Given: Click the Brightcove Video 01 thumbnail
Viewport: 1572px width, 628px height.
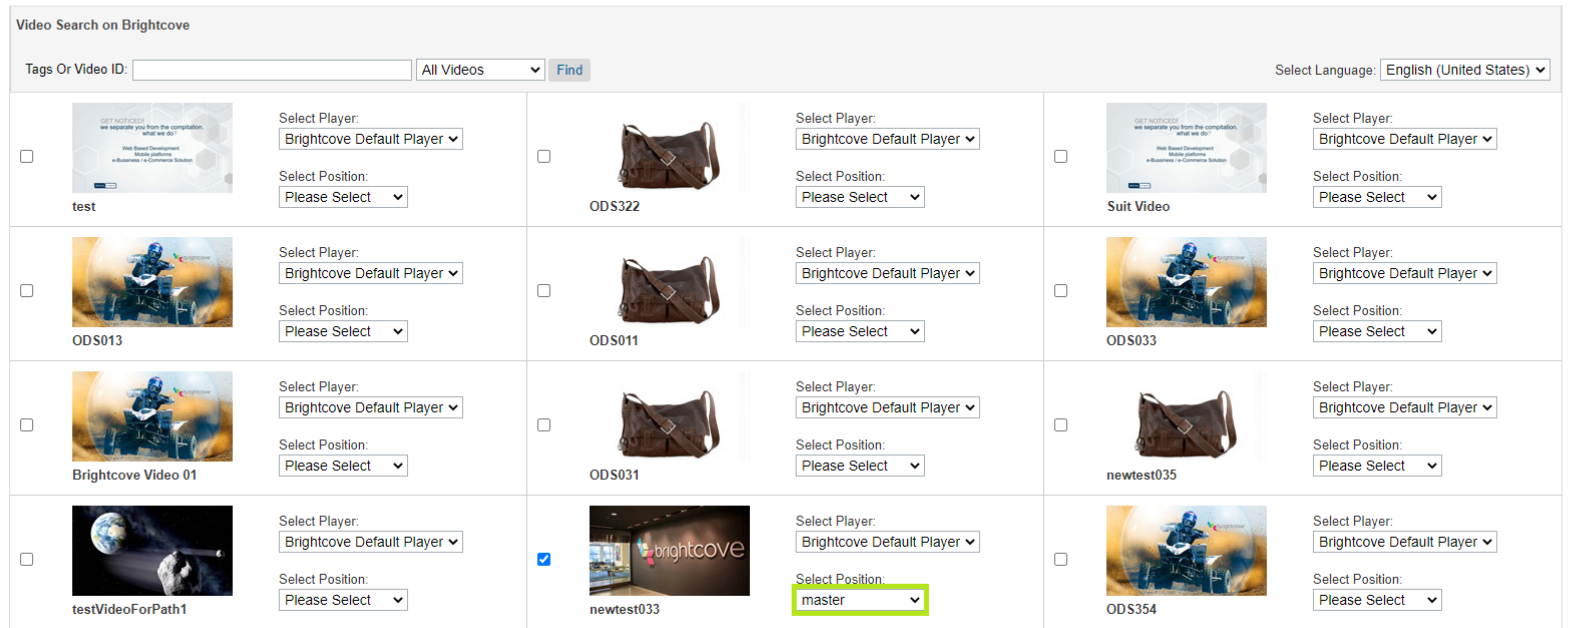Looking at the screenshot, I should (x=152, y=416).
